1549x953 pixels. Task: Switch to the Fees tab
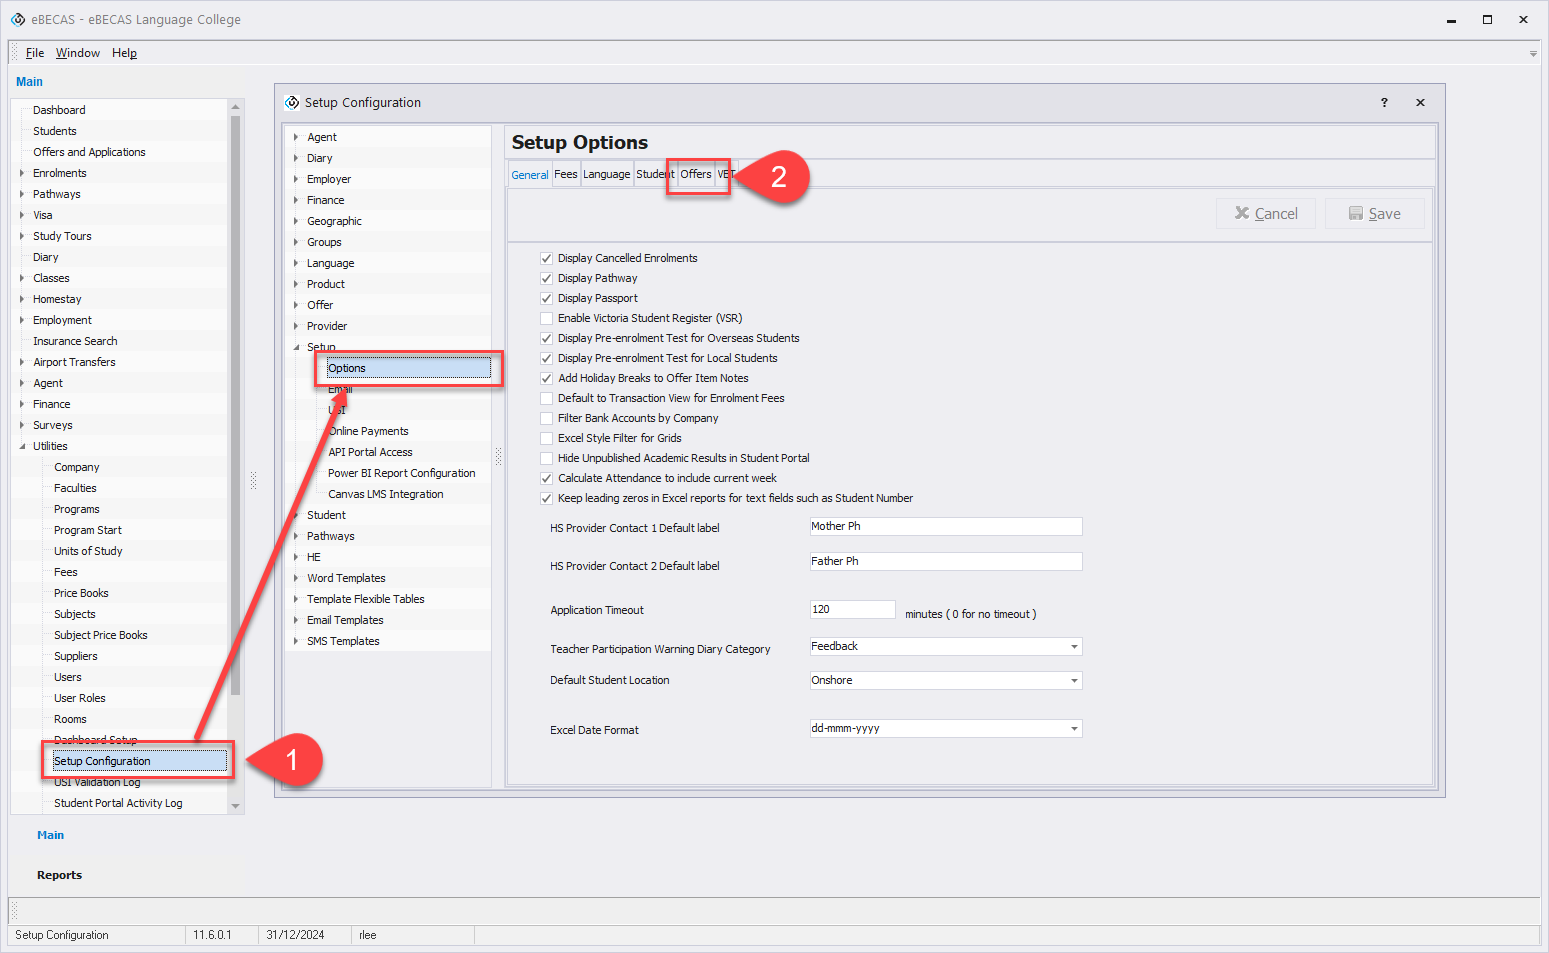pyautogui.click(x=566, y=174)
